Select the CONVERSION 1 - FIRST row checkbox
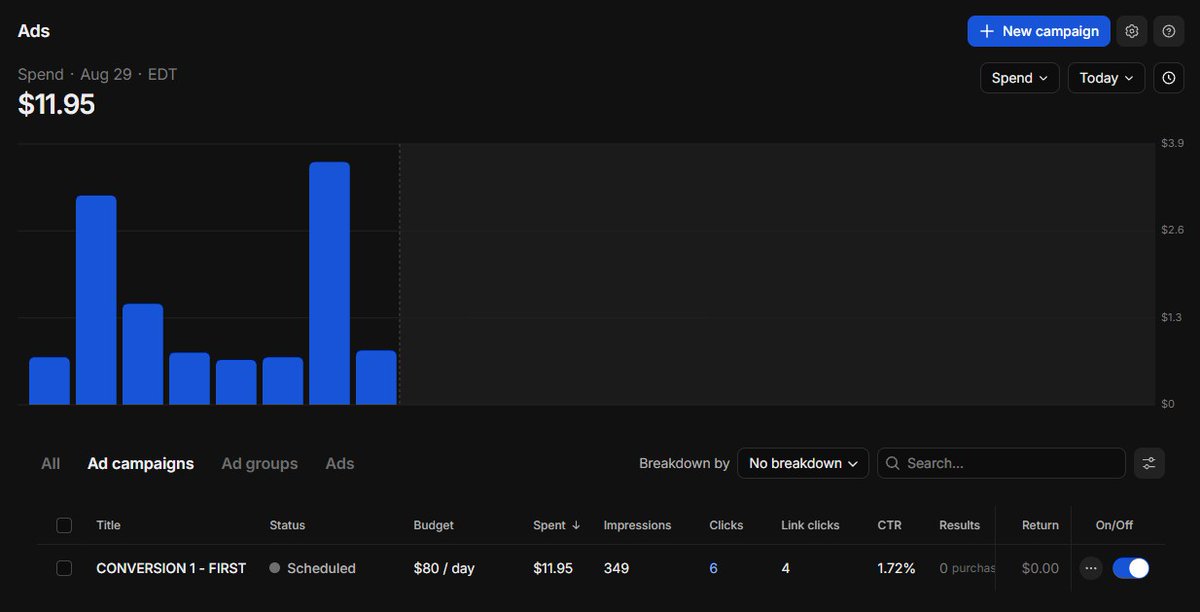The image size is (1200, 612). click(x=64, y=568)
